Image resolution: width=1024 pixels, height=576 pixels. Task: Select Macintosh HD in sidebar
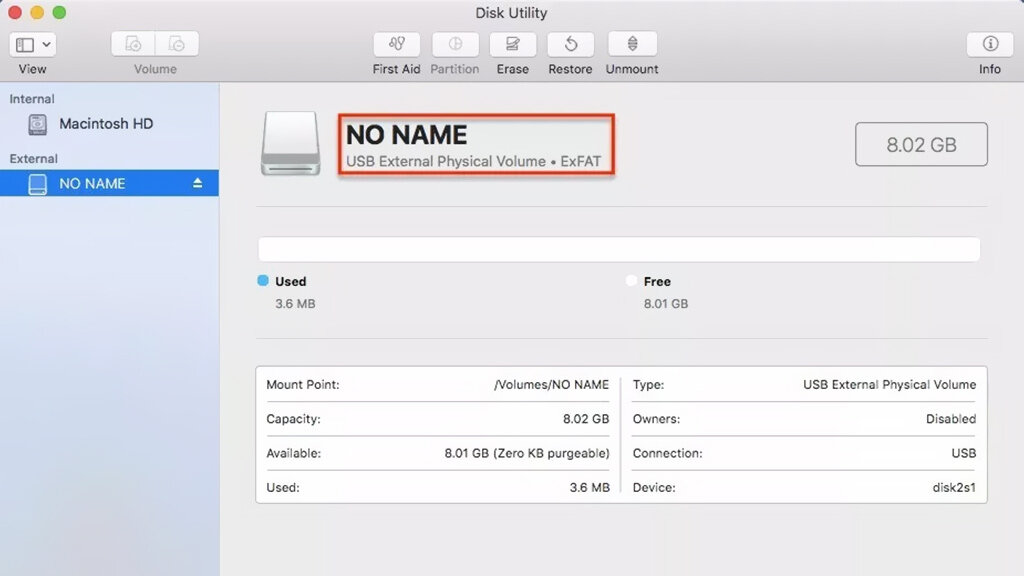109,124
